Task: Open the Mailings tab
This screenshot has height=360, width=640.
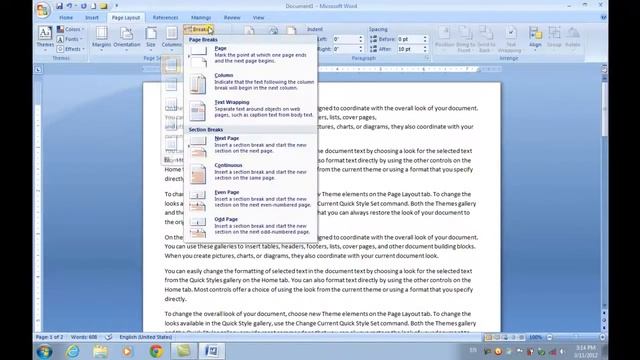Action: tap(201, 18)
